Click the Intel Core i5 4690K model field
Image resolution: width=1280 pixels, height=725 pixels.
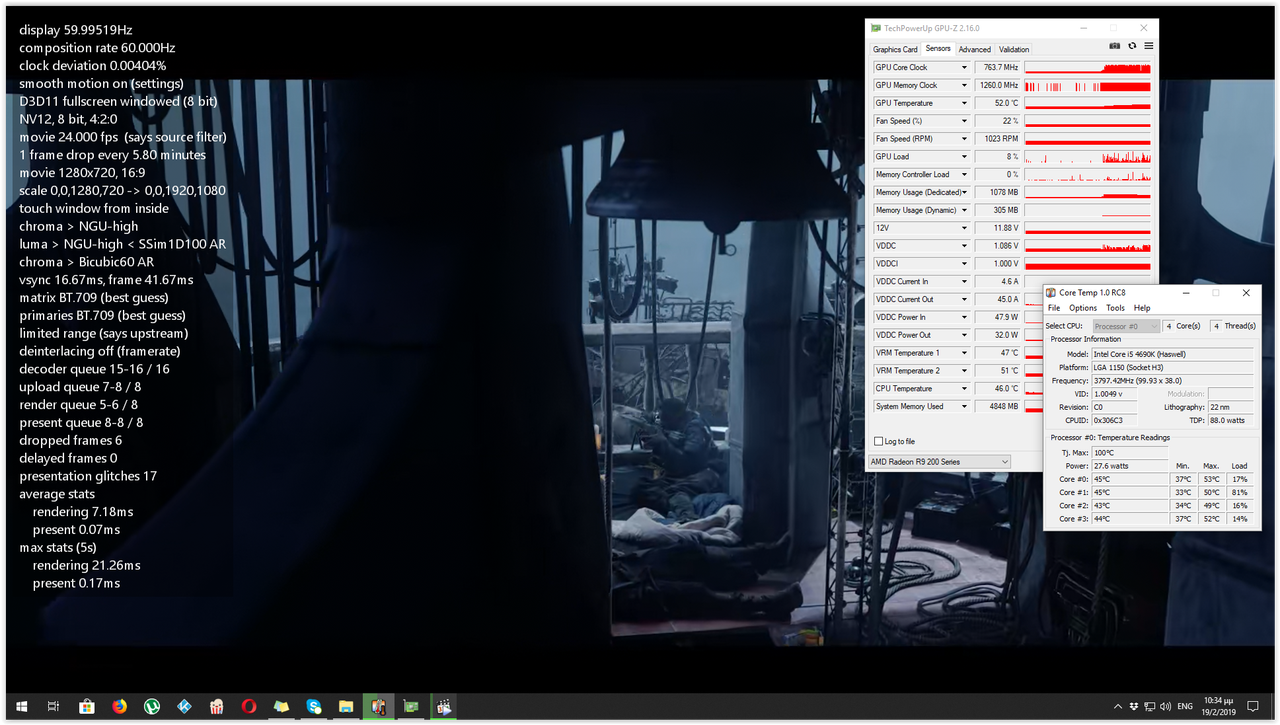[x=1172, y=354]
